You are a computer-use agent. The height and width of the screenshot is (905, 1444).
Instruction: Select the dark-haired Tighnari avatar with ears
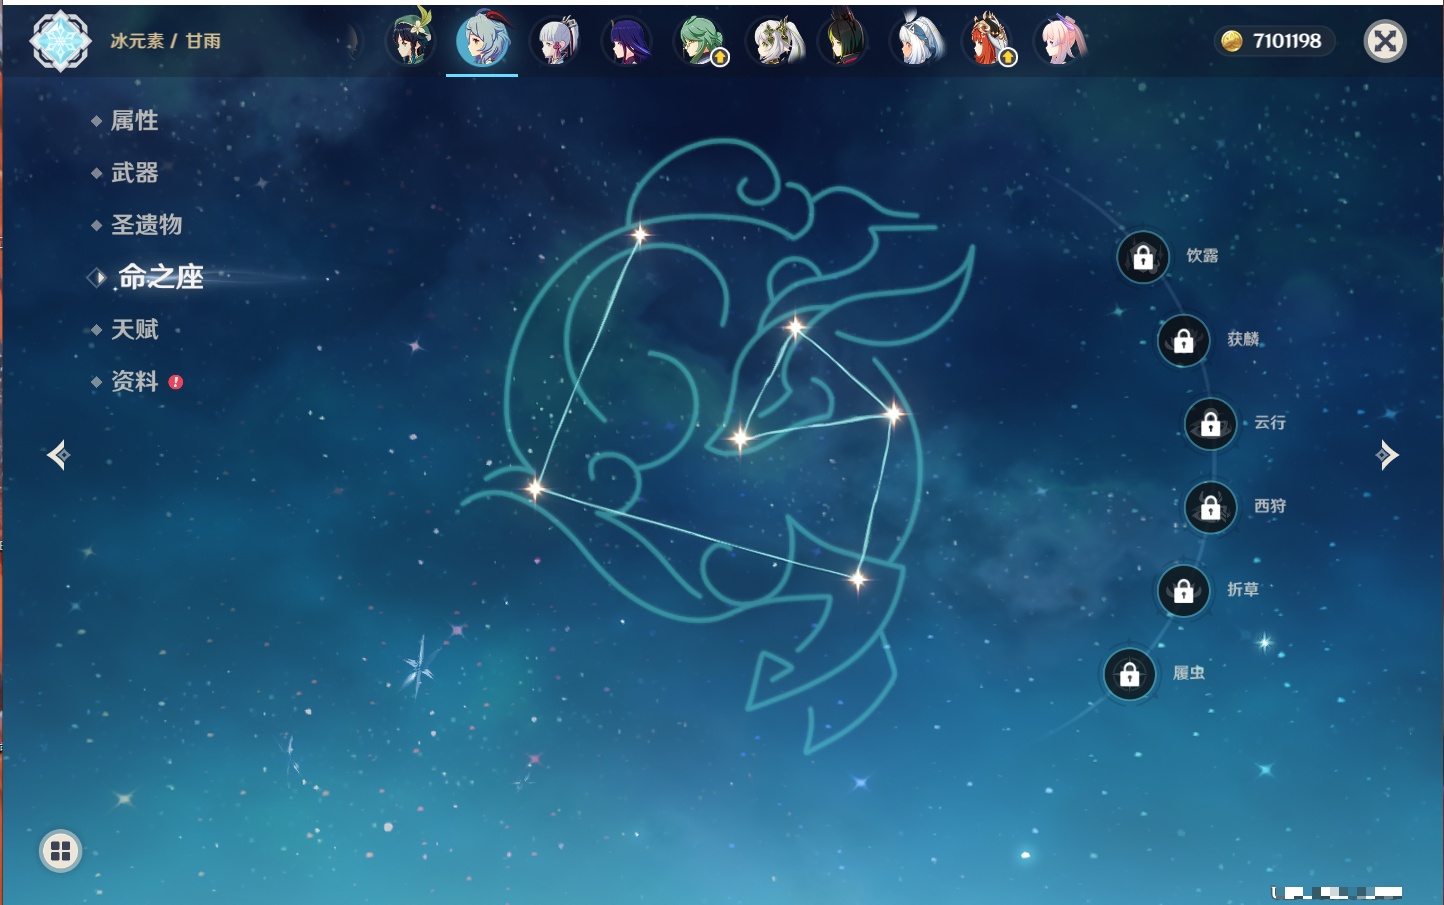(x=843, y=39)
